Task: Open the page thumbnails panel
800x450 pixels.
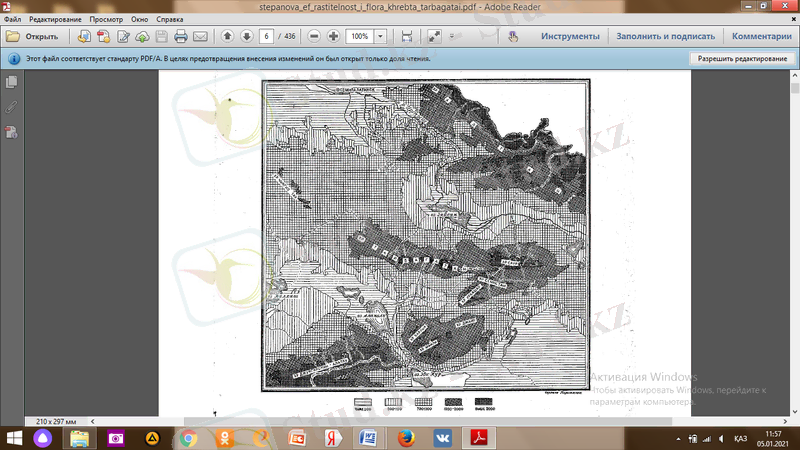Action: pos(12,82)
